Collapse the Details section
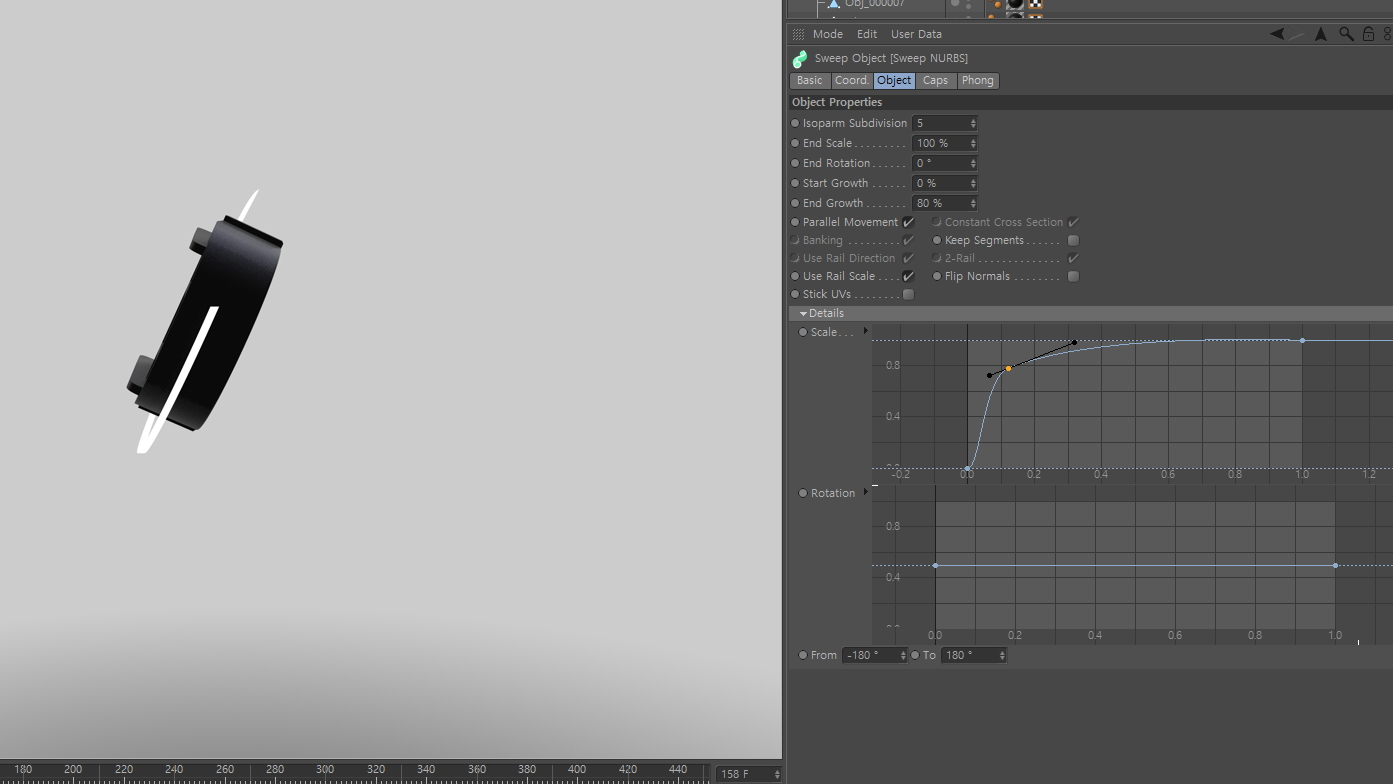The height and width of the screenshot is (784, 1393). point(803,314)
